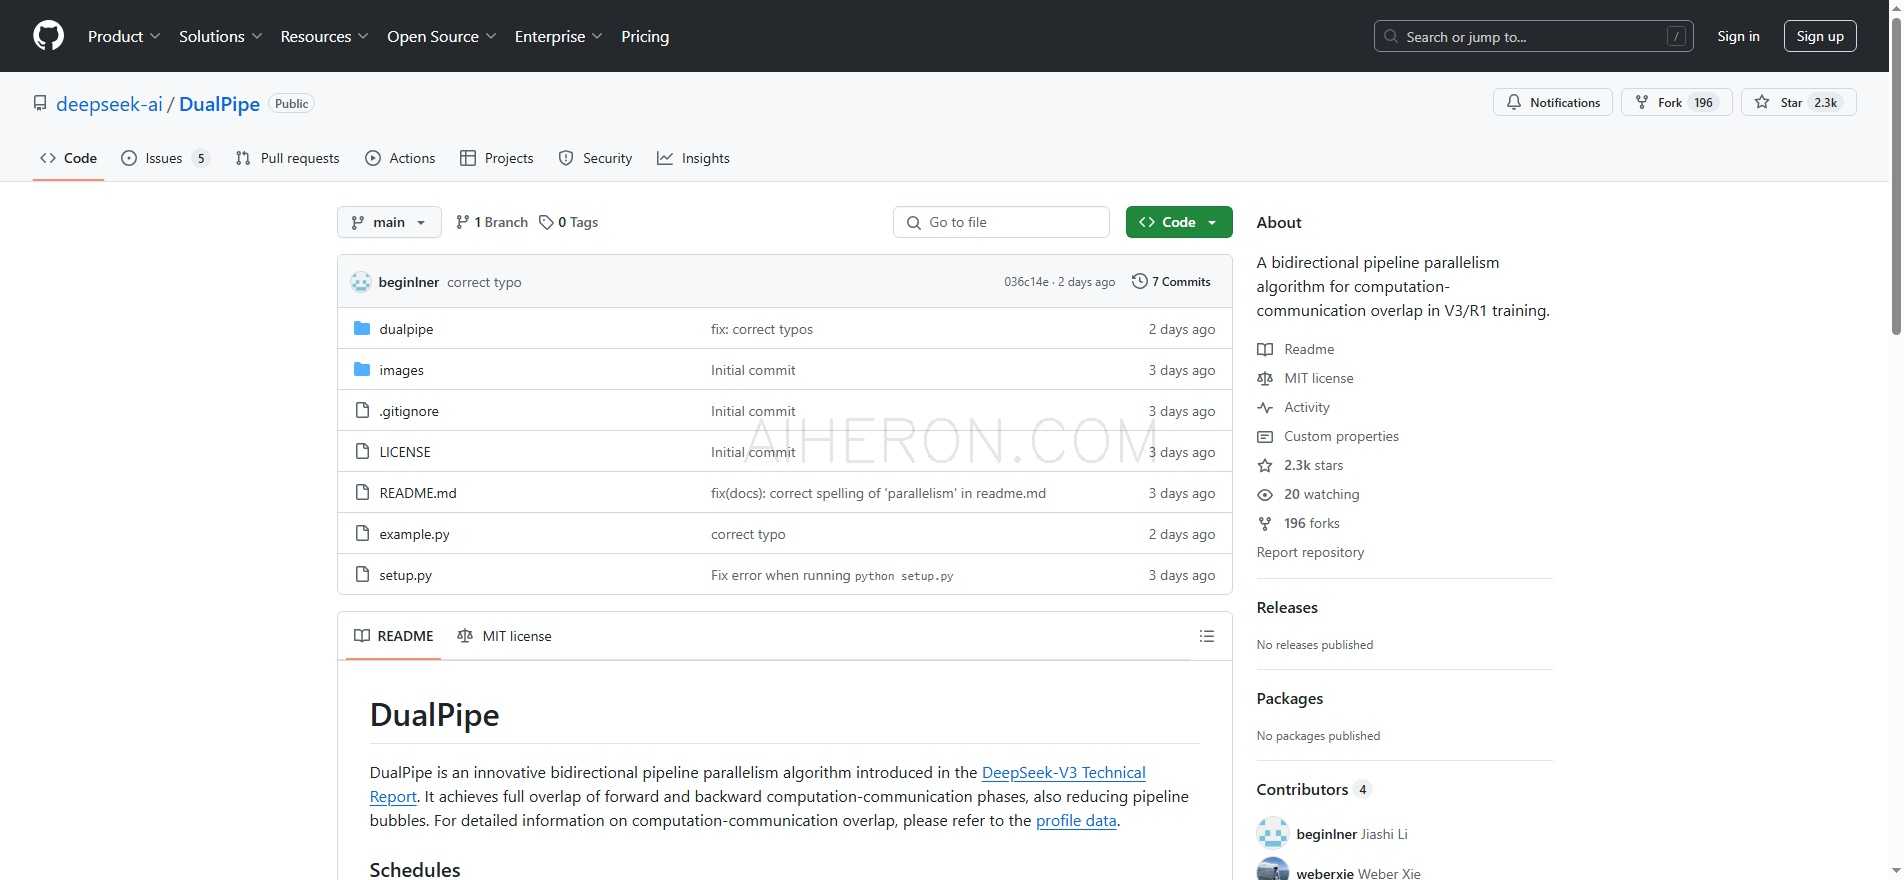Viewport: 1904px width, 880px height.
Task: Click the GitHub logo icon
Action: (48, 36)
